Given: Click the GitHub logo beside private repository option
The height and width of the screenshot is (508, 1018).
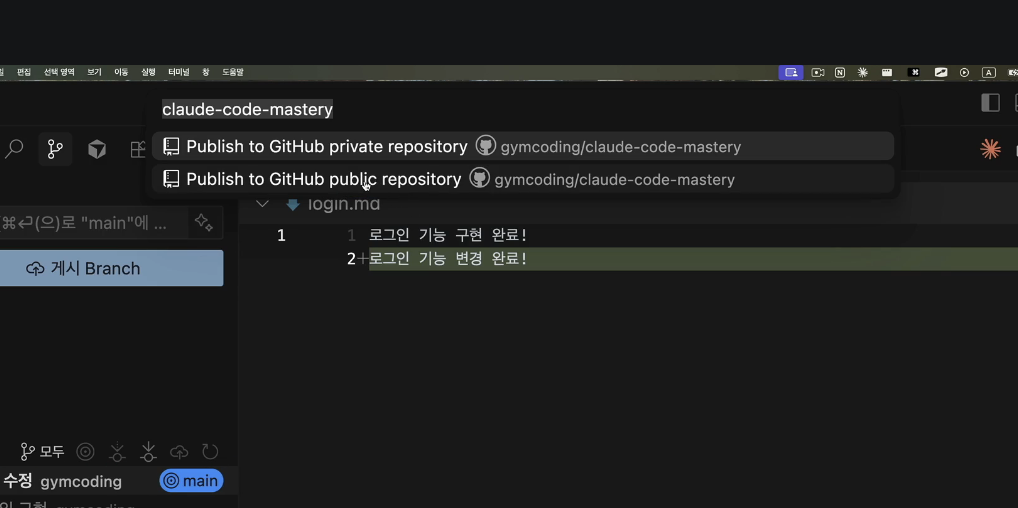Looking at the screenshot, I should (x=486, y=146).
